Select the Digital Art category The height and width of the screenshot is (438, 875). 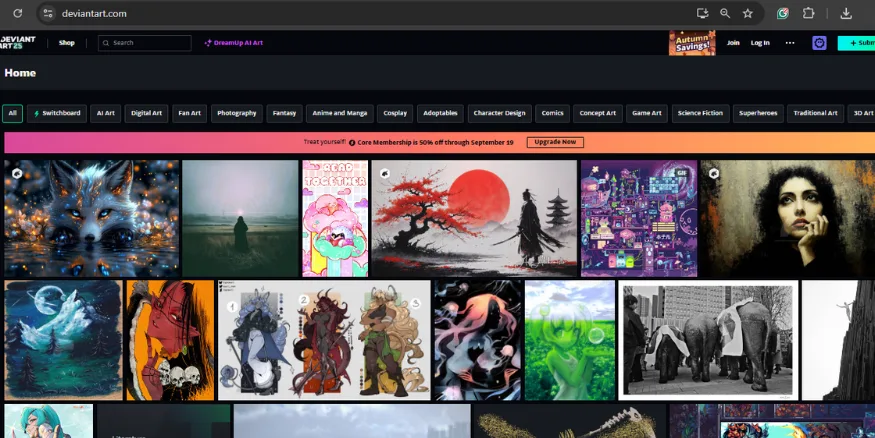[146, 113]
